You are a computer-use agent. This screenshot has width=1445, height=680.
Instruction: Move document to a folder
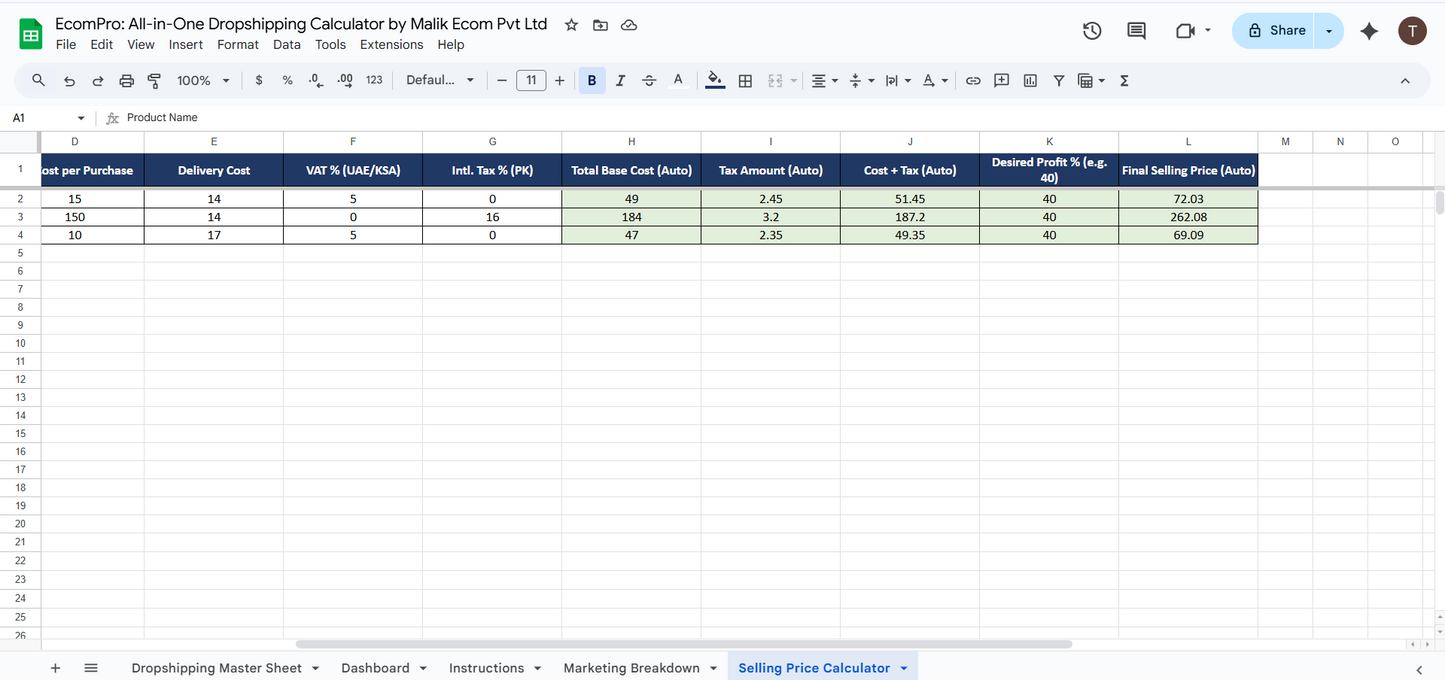click(600, 25)
